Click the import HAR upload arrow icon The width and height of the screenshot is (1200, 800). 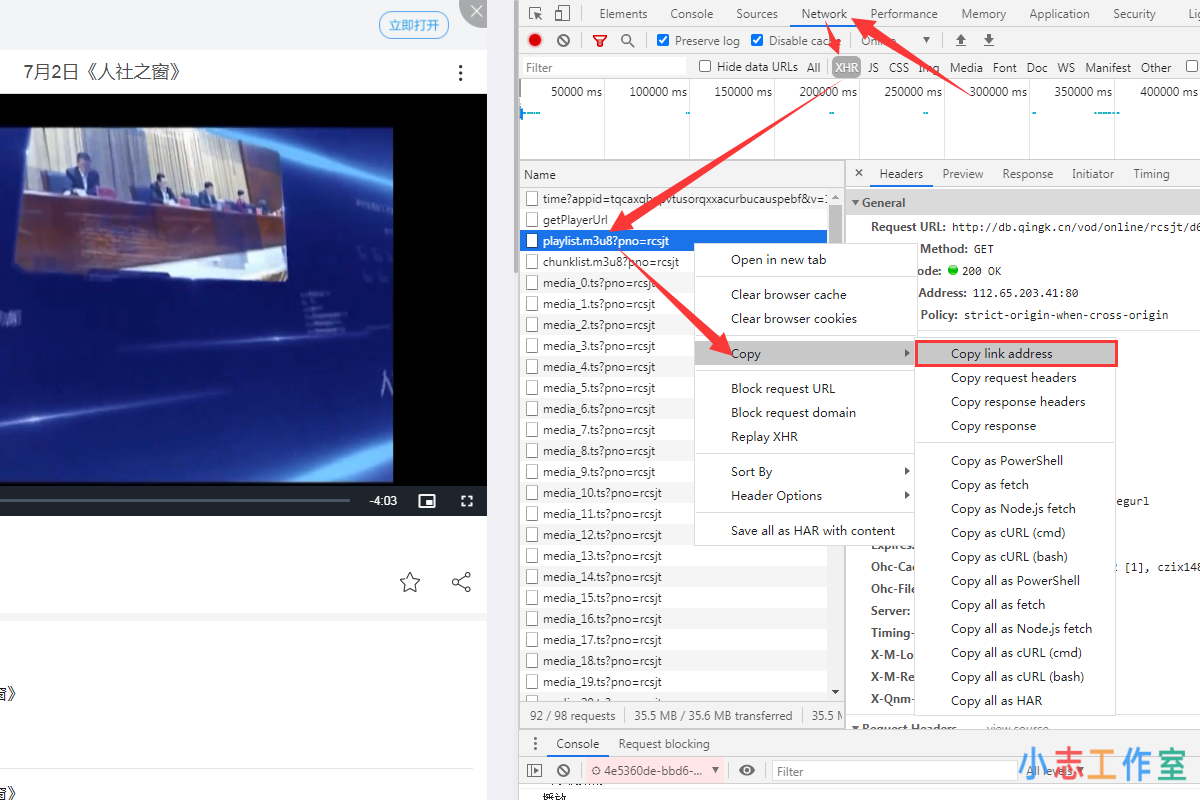[961, 40]
